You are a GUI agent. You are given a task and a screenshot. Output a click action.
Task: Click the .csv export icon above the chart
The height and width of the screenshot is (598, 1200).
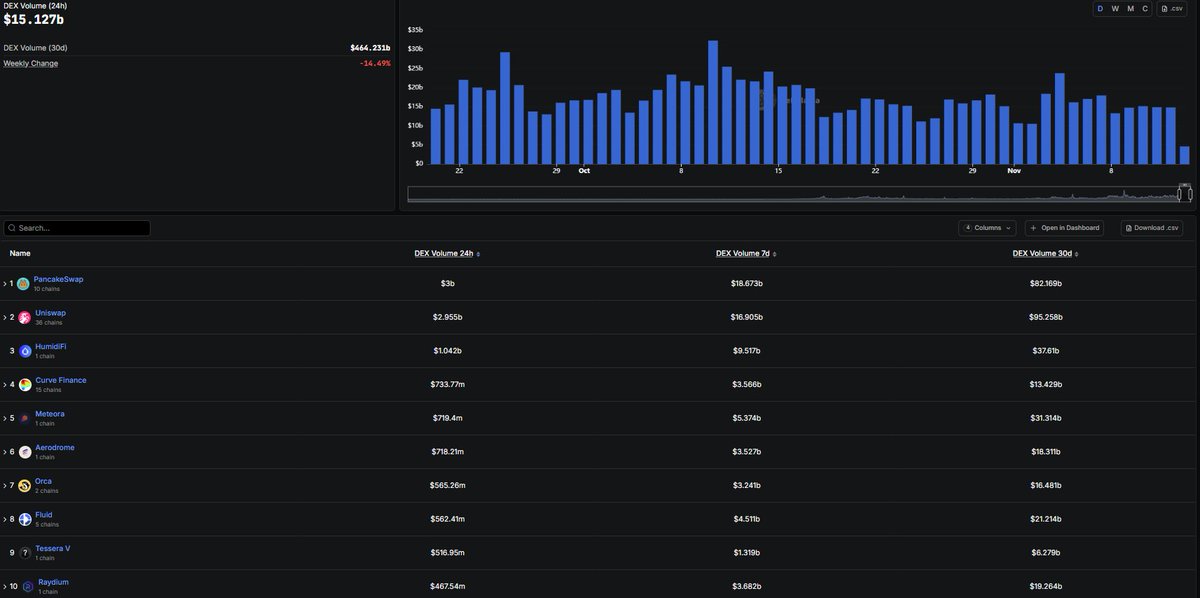[1163, 6]
